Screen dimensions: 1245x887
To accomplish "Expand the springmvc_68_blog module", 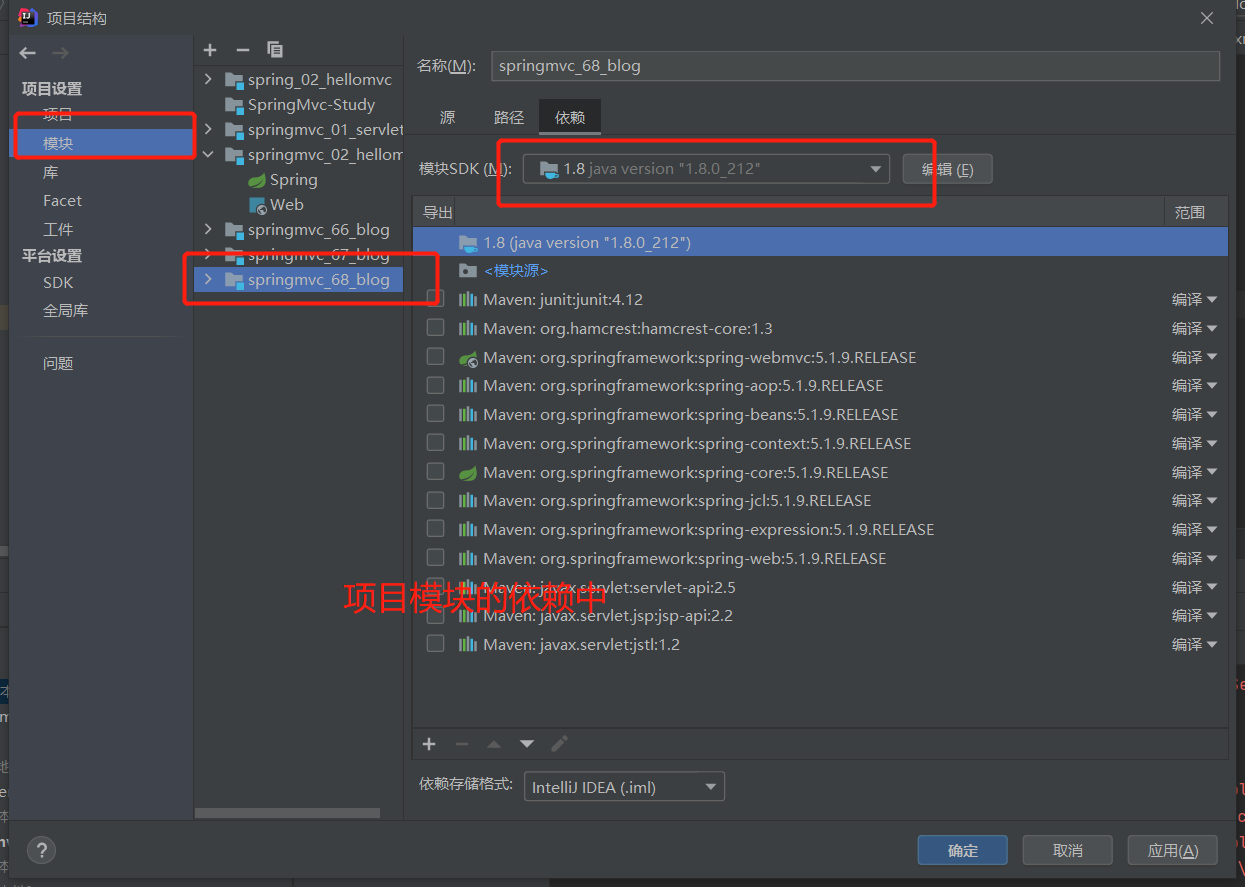I will point(208,280).
